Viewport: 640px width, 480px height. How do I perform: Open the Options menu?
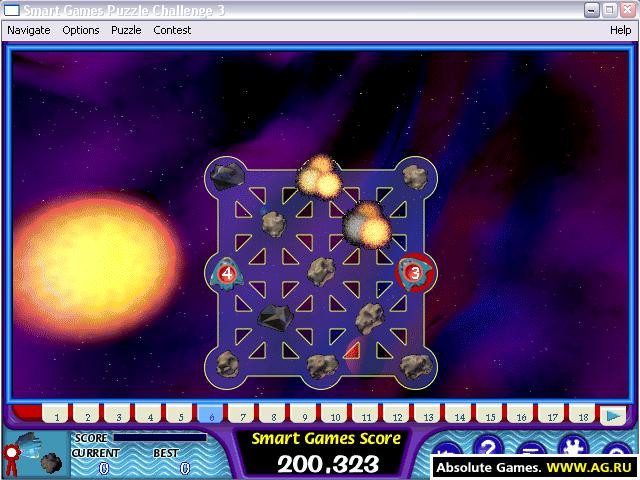tap(81, 30)
